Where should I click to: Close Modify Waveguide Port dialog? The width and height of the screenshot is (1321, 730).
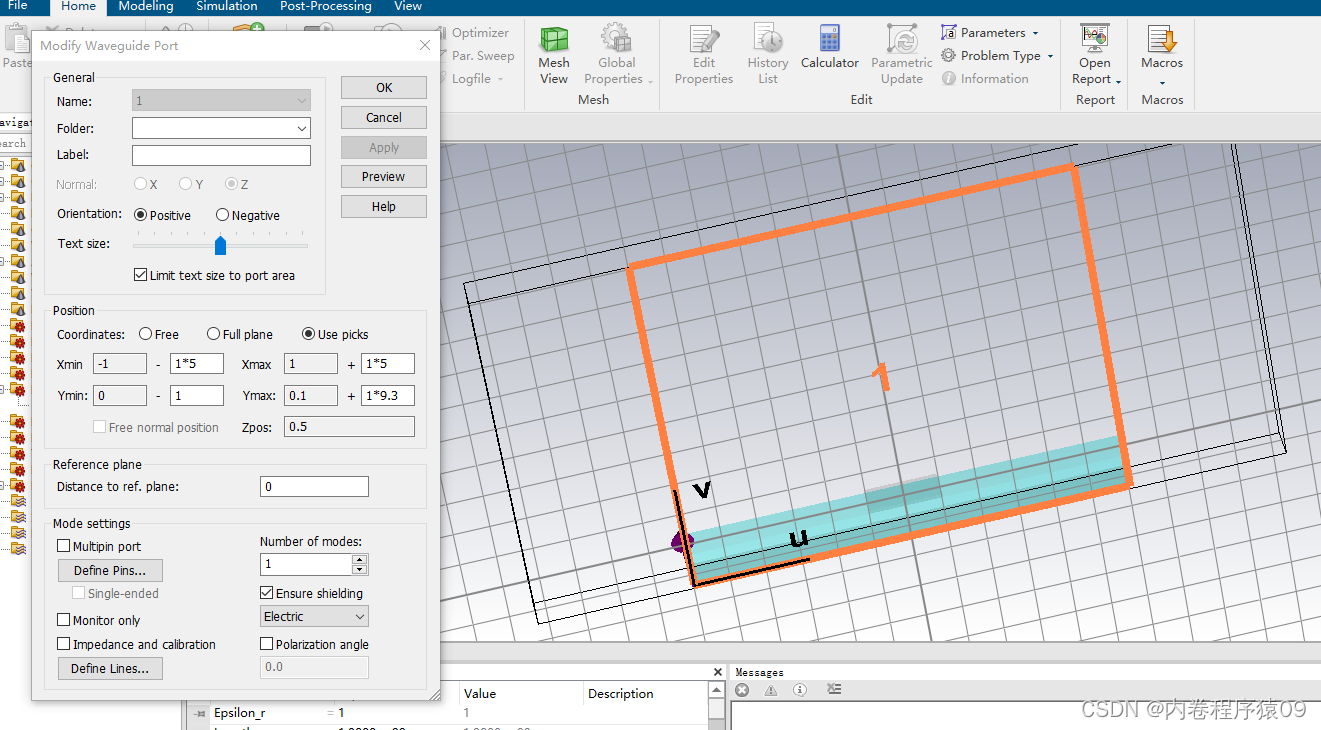[x=425, y=46]
